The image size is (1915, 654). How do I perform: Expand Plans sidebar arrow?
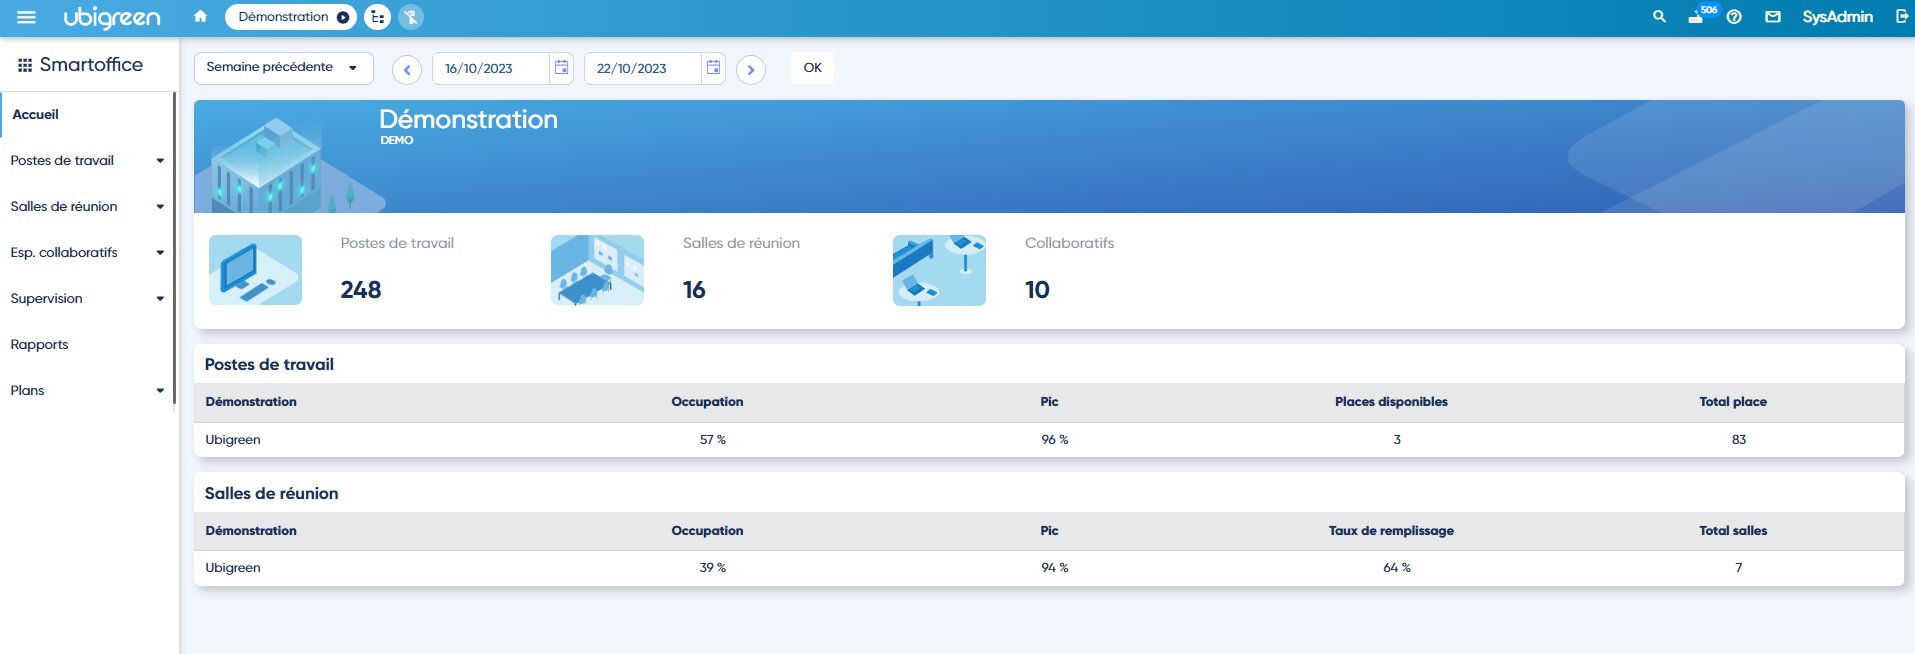[160, 391]
